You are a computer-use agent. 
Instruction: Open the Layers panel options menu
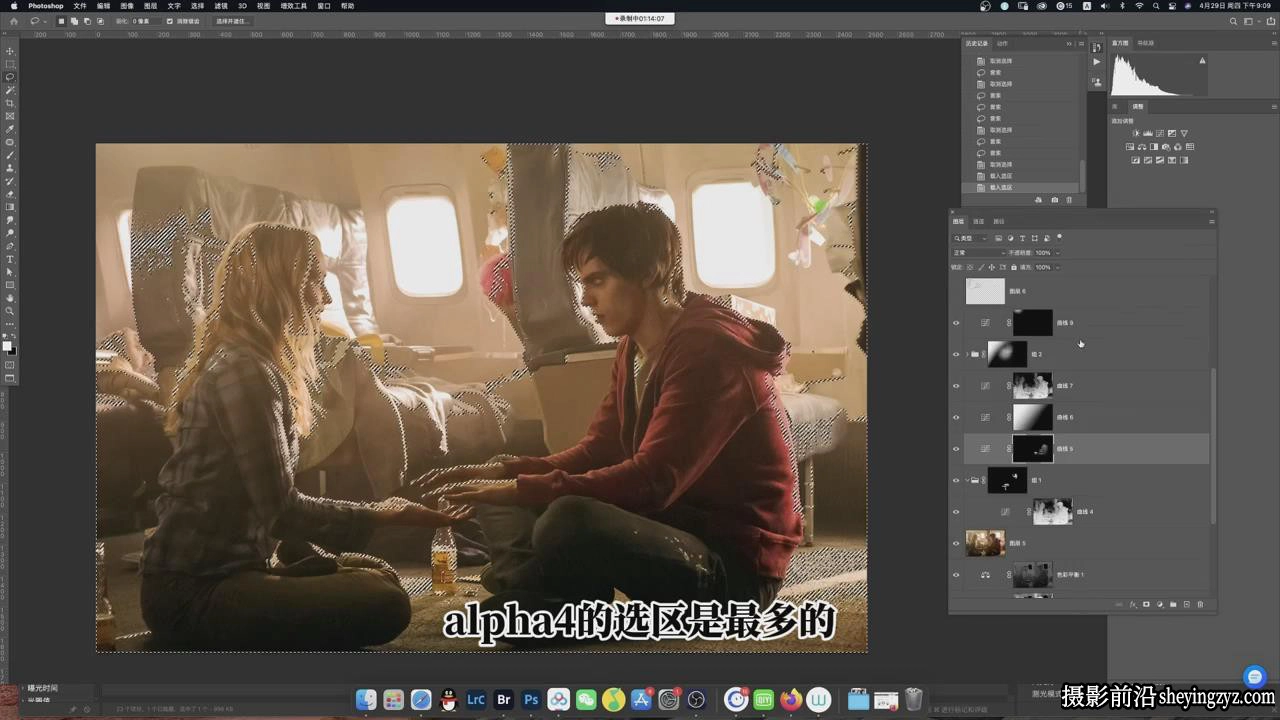coord(1211,221)
